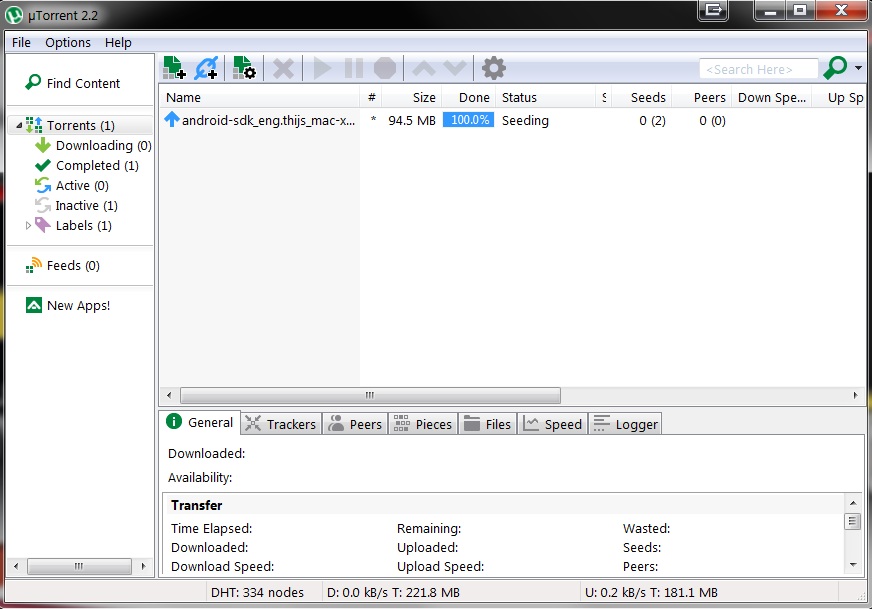This screenshot has height=609, width=872.
Task: Switch to the Pieces tab
Action: click(423, 424)
